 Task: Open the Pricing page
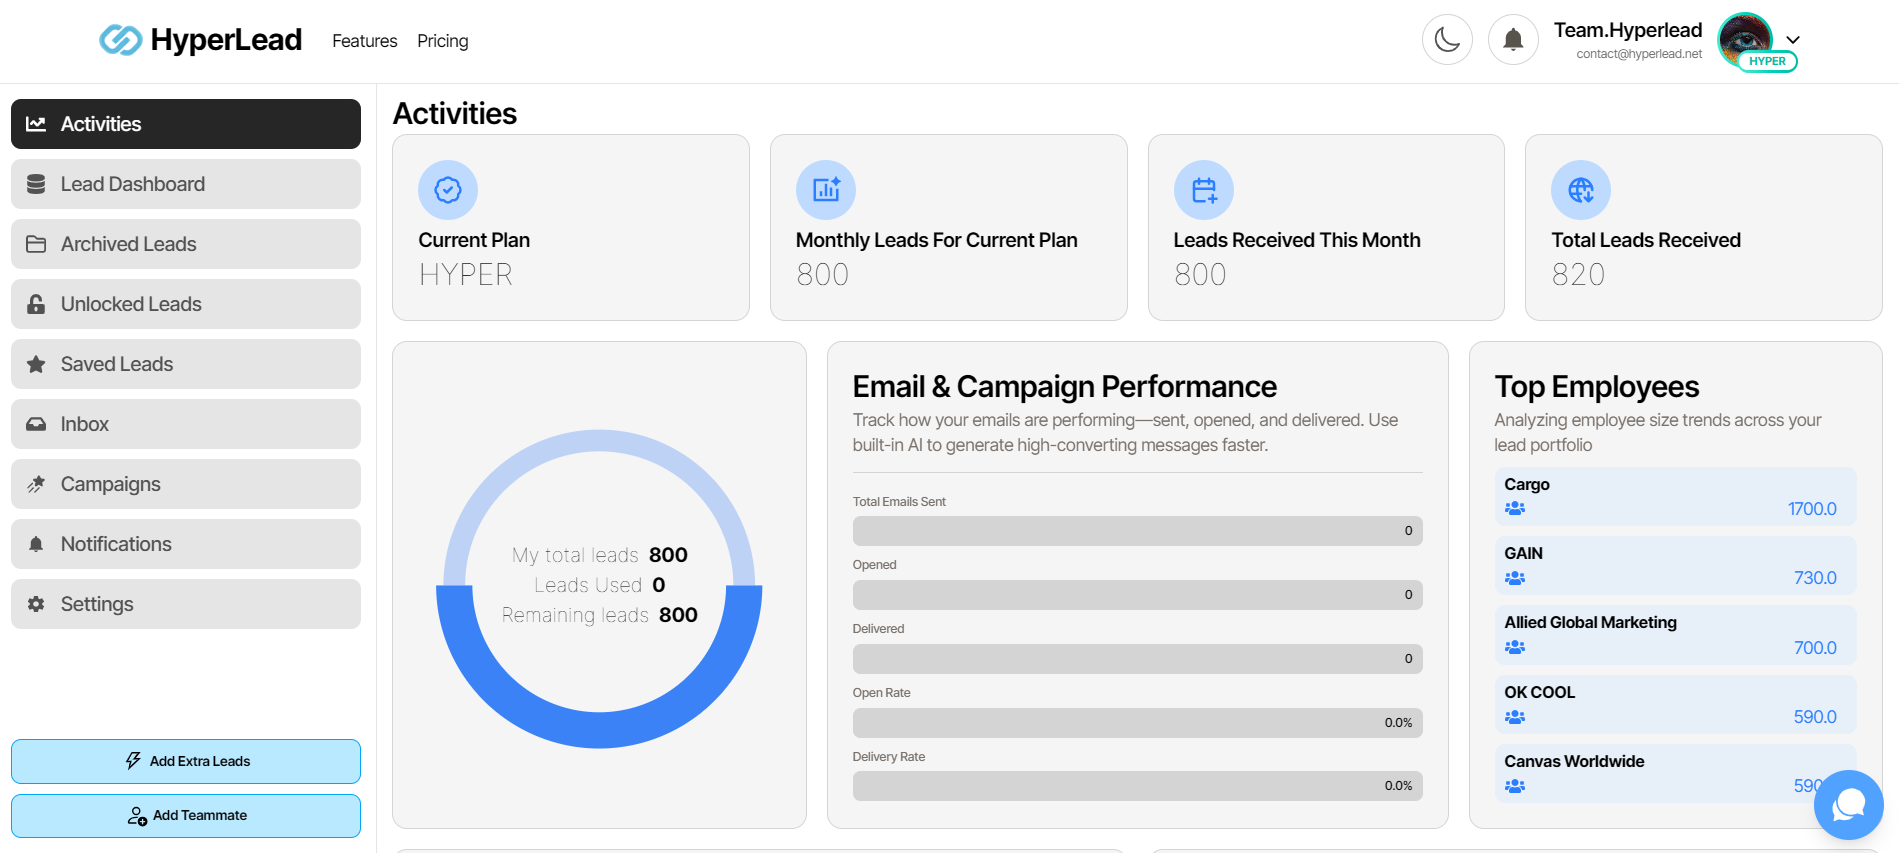pos(442,41)
